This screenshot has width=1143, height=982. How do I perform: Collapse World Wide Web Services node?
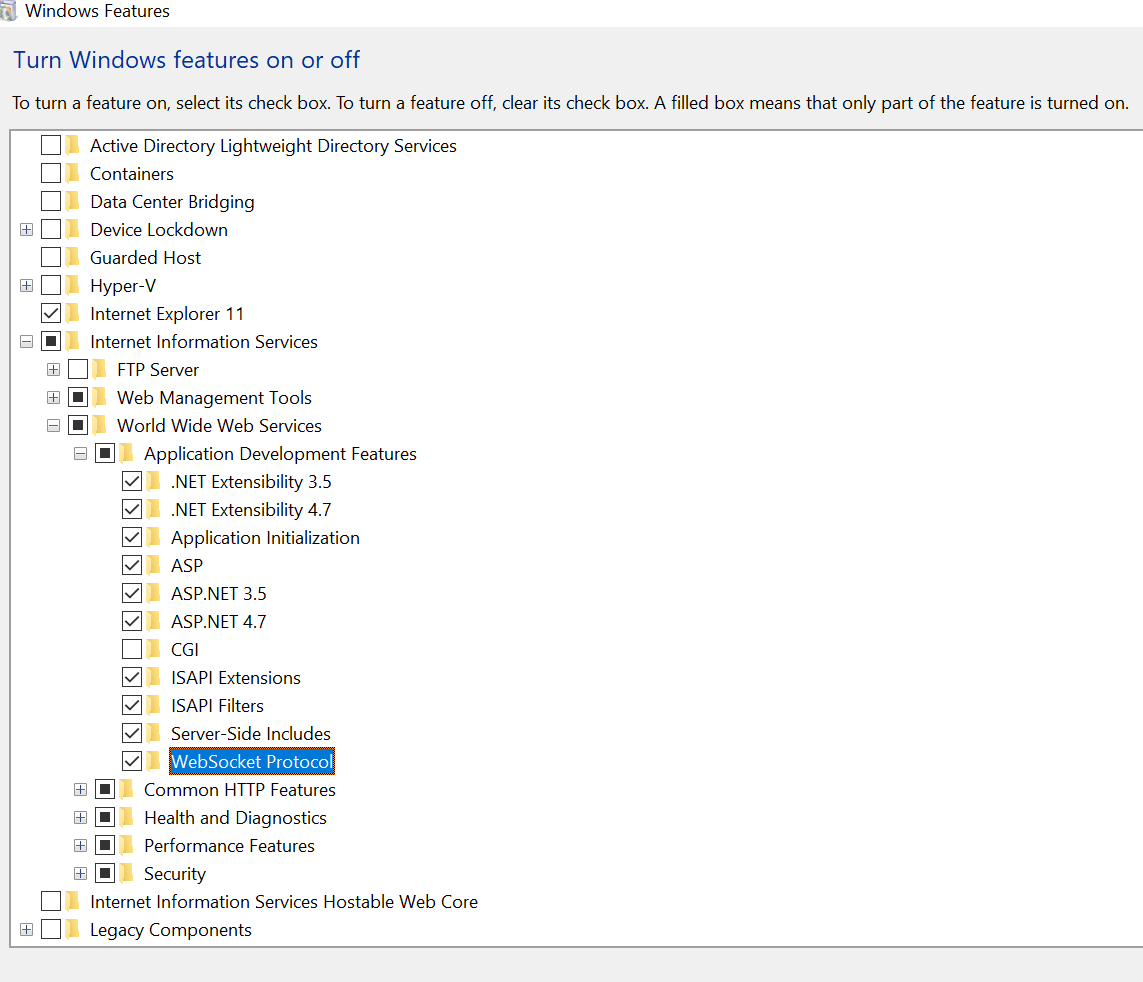[x=53, y=426]
